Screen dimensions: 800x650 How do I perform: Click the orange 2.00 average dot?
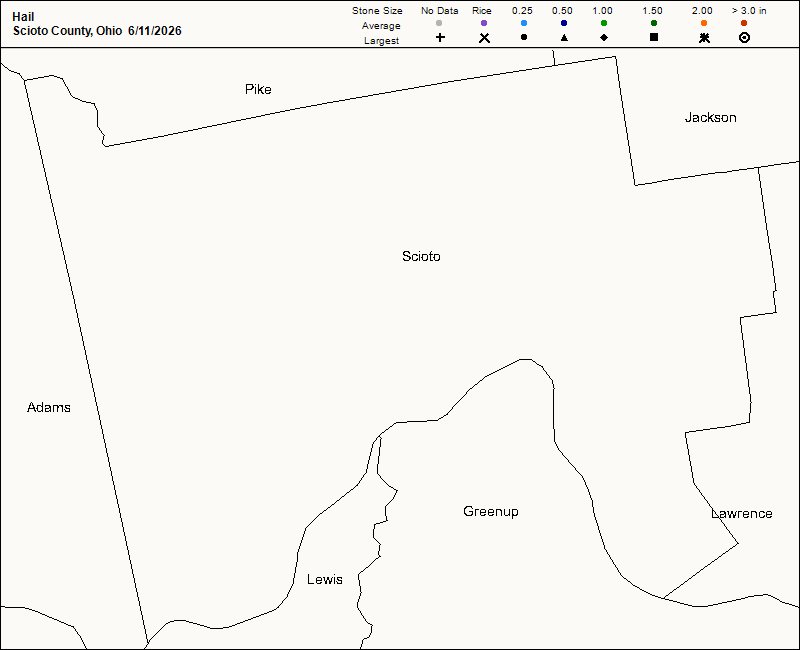pyautogui.click(x=704, y=23)
